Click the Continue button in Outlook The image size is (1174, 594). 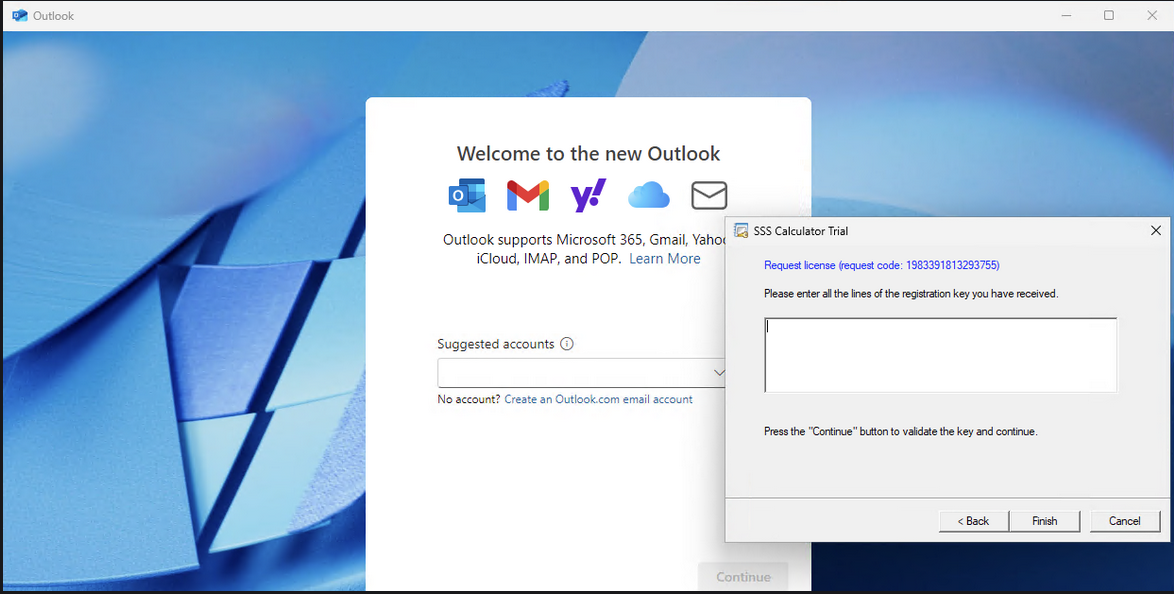click(743, 577)
